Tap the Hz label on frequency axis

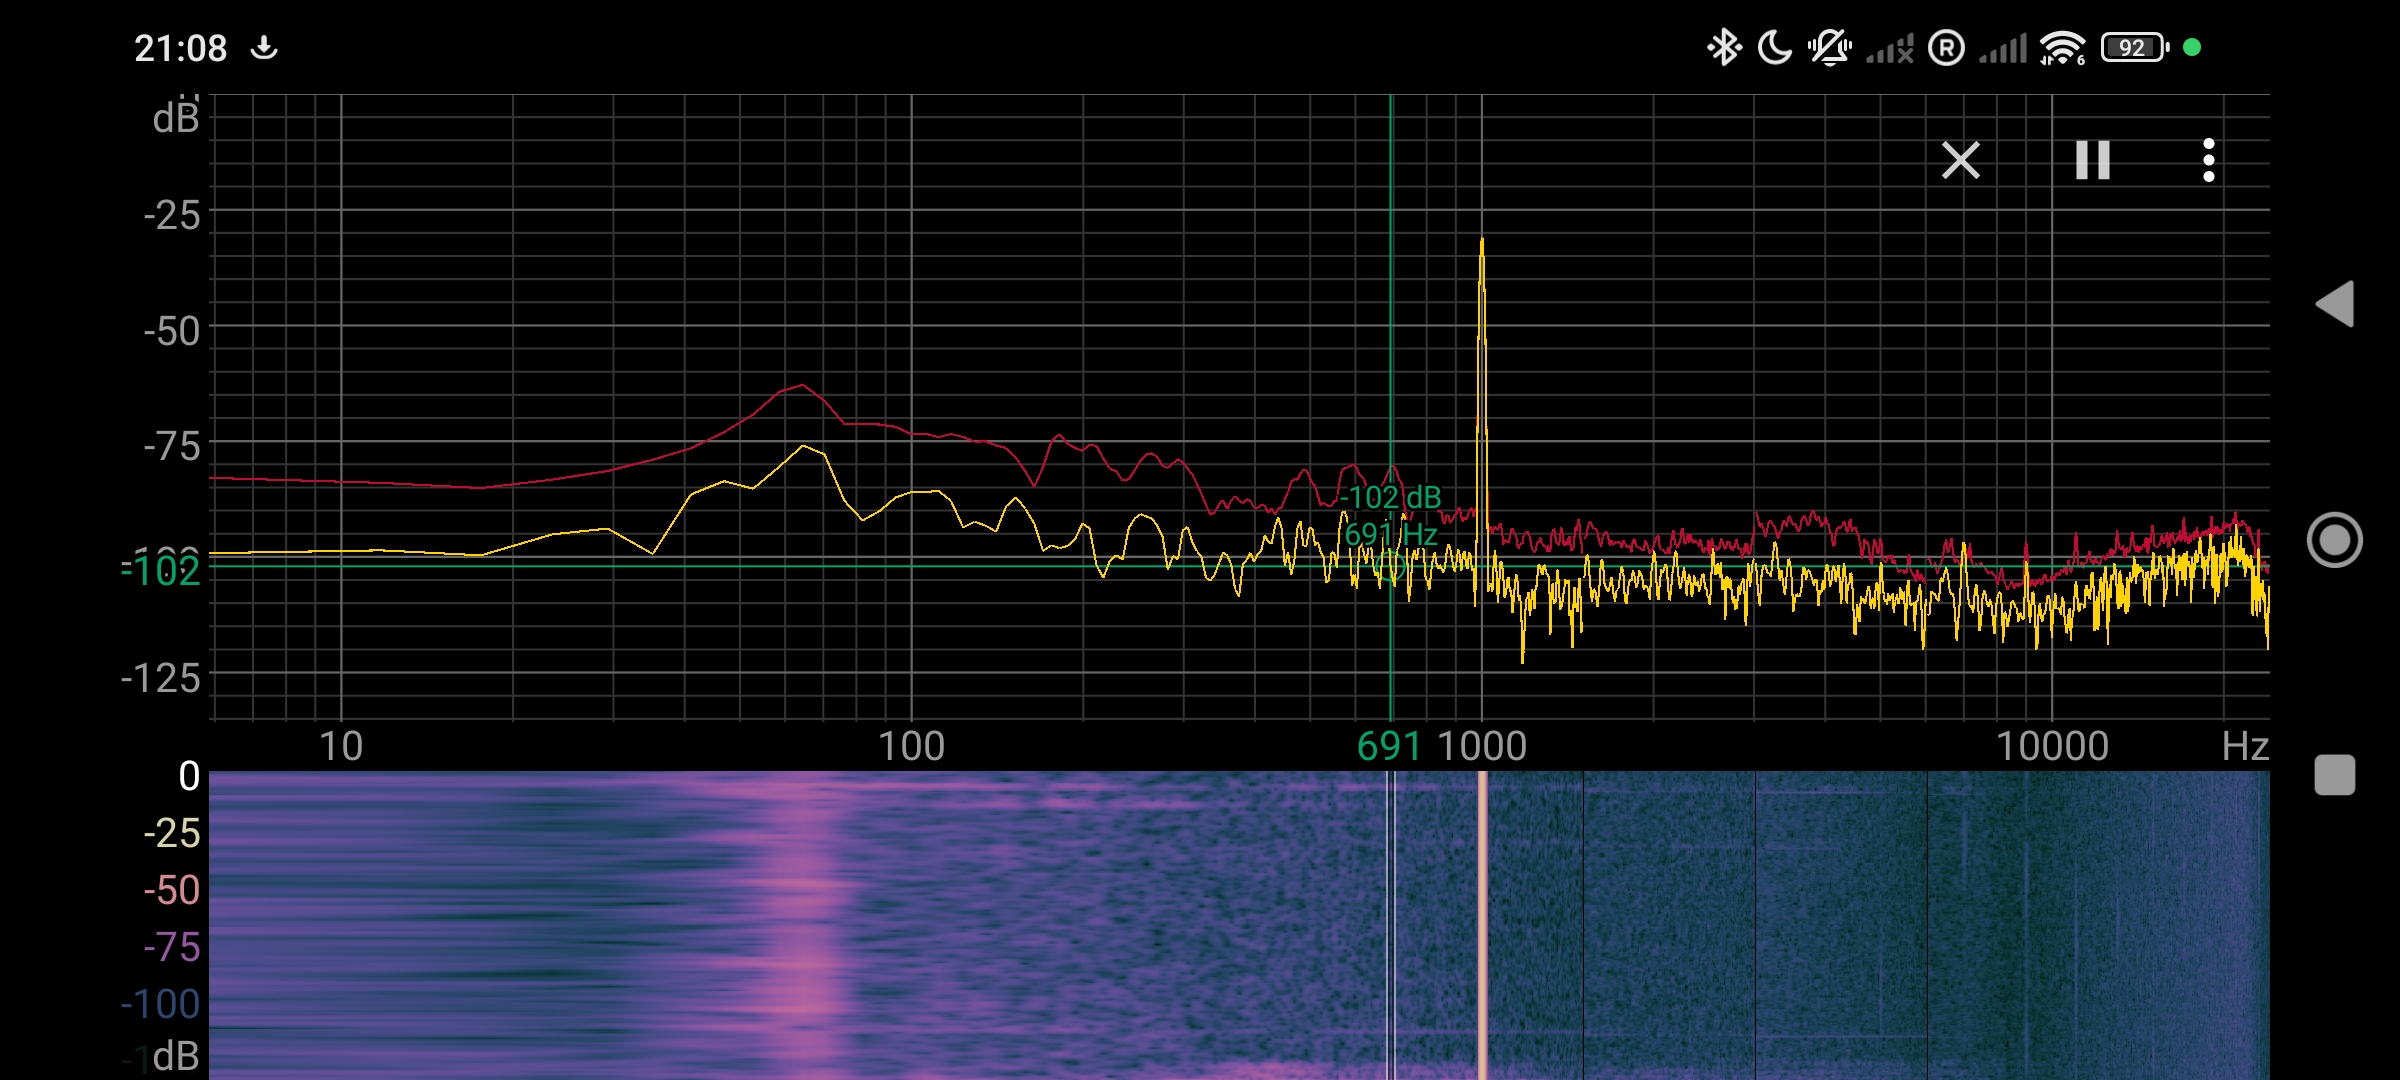(2244, 746)
